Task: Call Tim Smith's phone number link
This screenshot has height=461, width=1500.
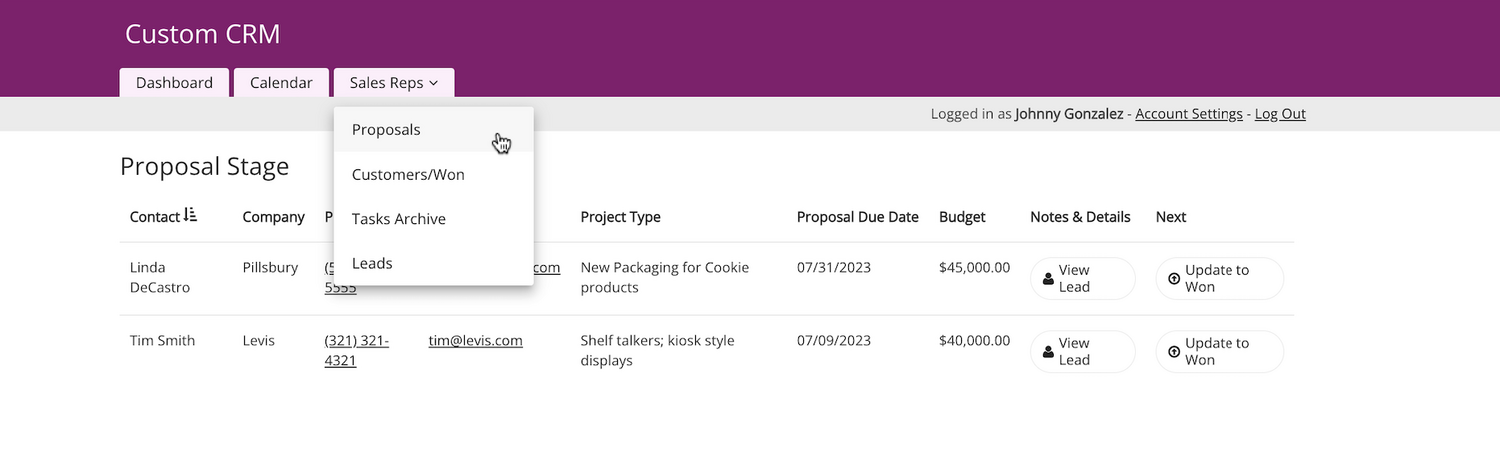Action: (356, 350)
